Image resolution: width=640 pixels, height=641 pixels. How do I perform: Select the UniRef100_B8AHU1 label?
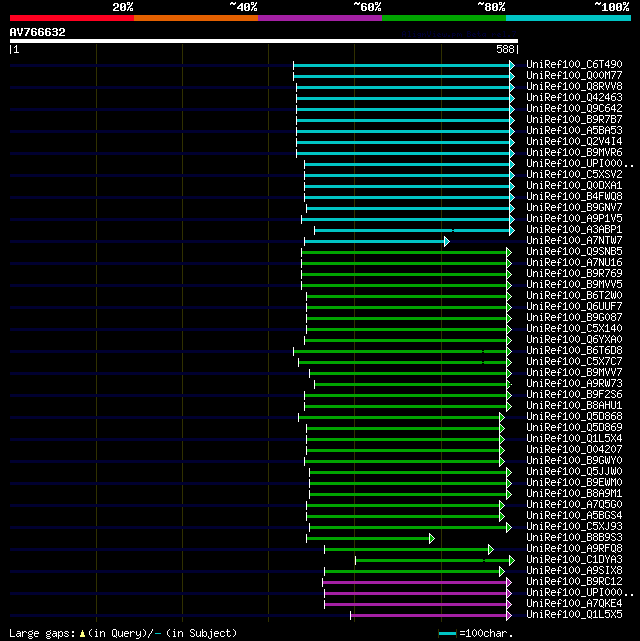[574, 406]
